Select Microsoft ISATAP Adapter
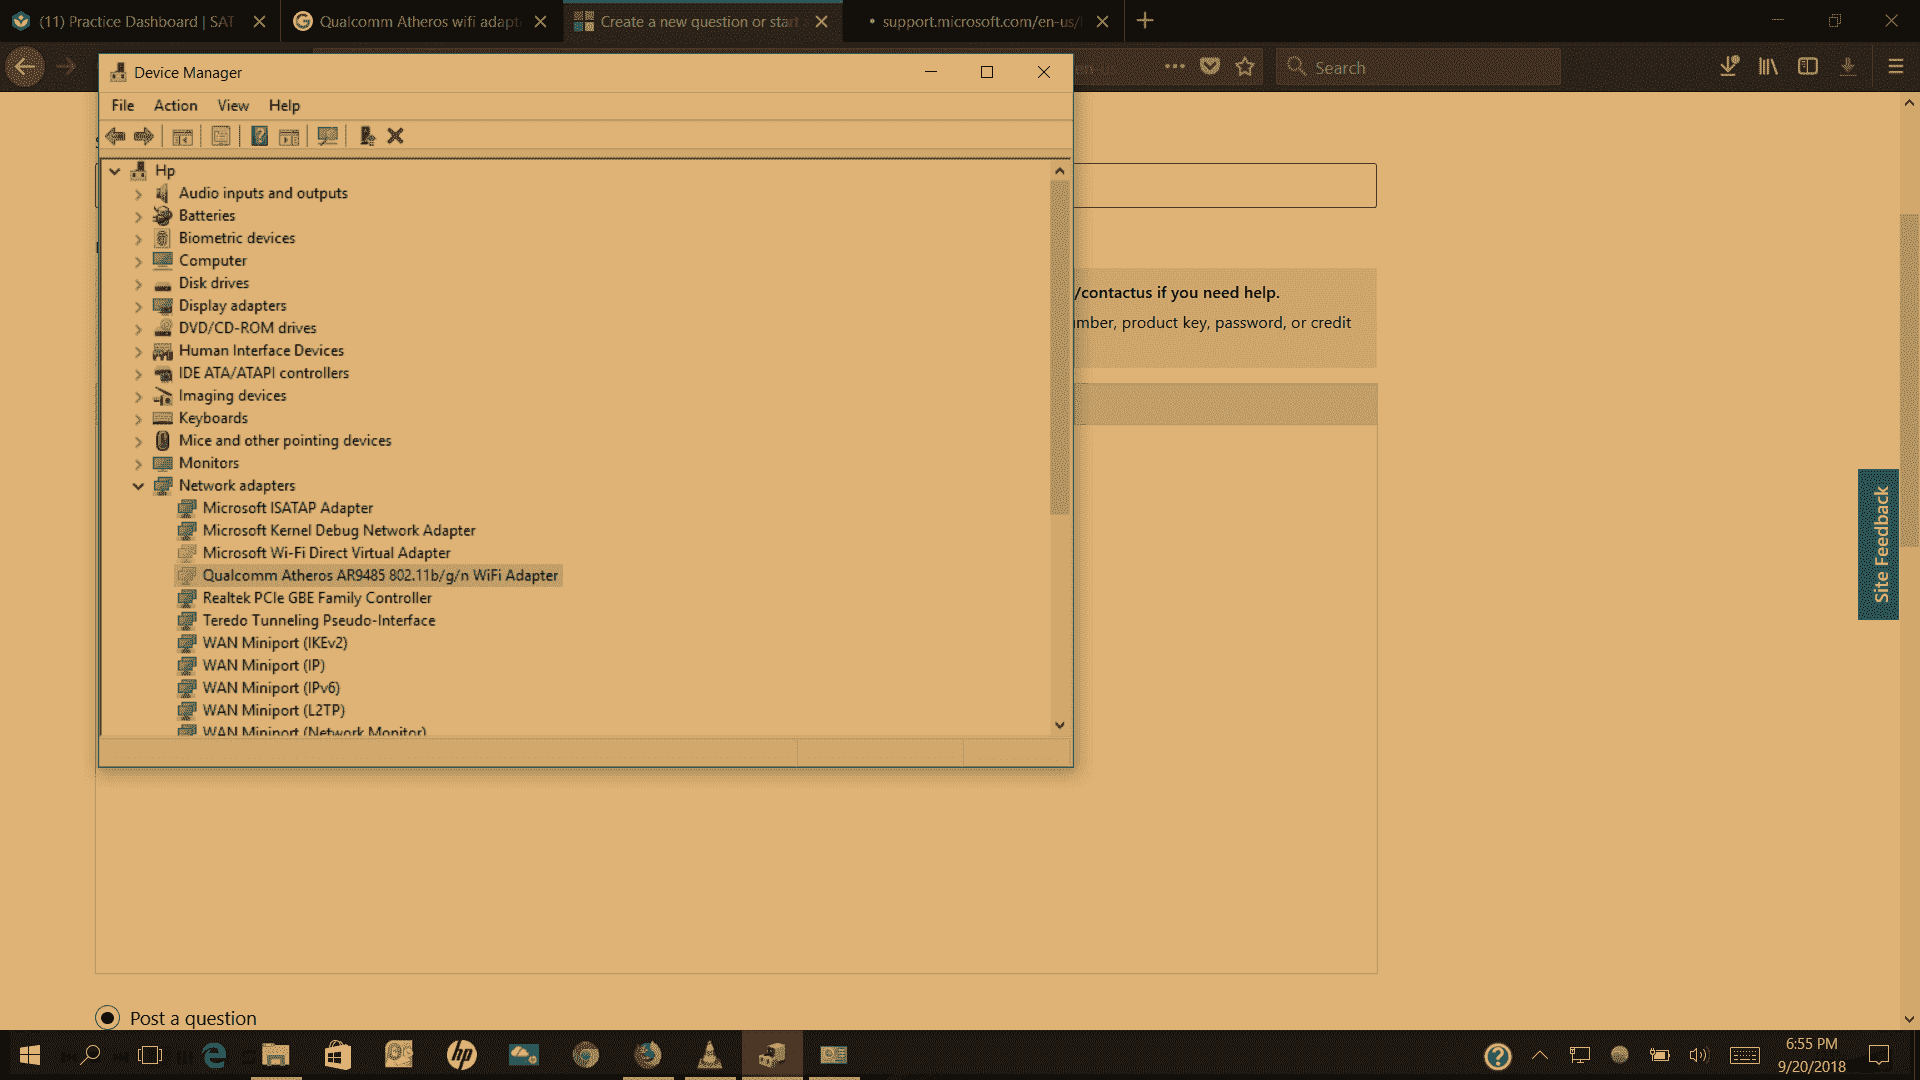Screen dimensions: 1920x1080 (x=287, y=508)
